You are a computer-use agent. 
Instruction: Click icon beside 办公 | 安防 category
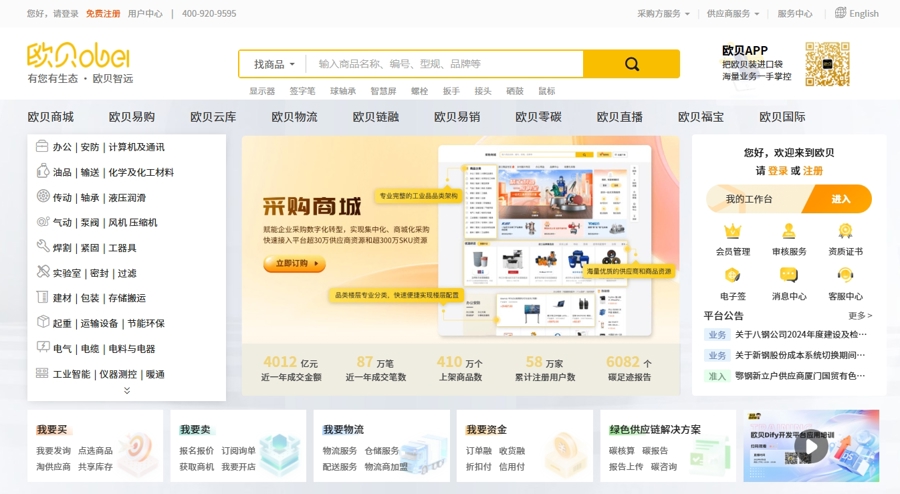[x=42, y=146]
